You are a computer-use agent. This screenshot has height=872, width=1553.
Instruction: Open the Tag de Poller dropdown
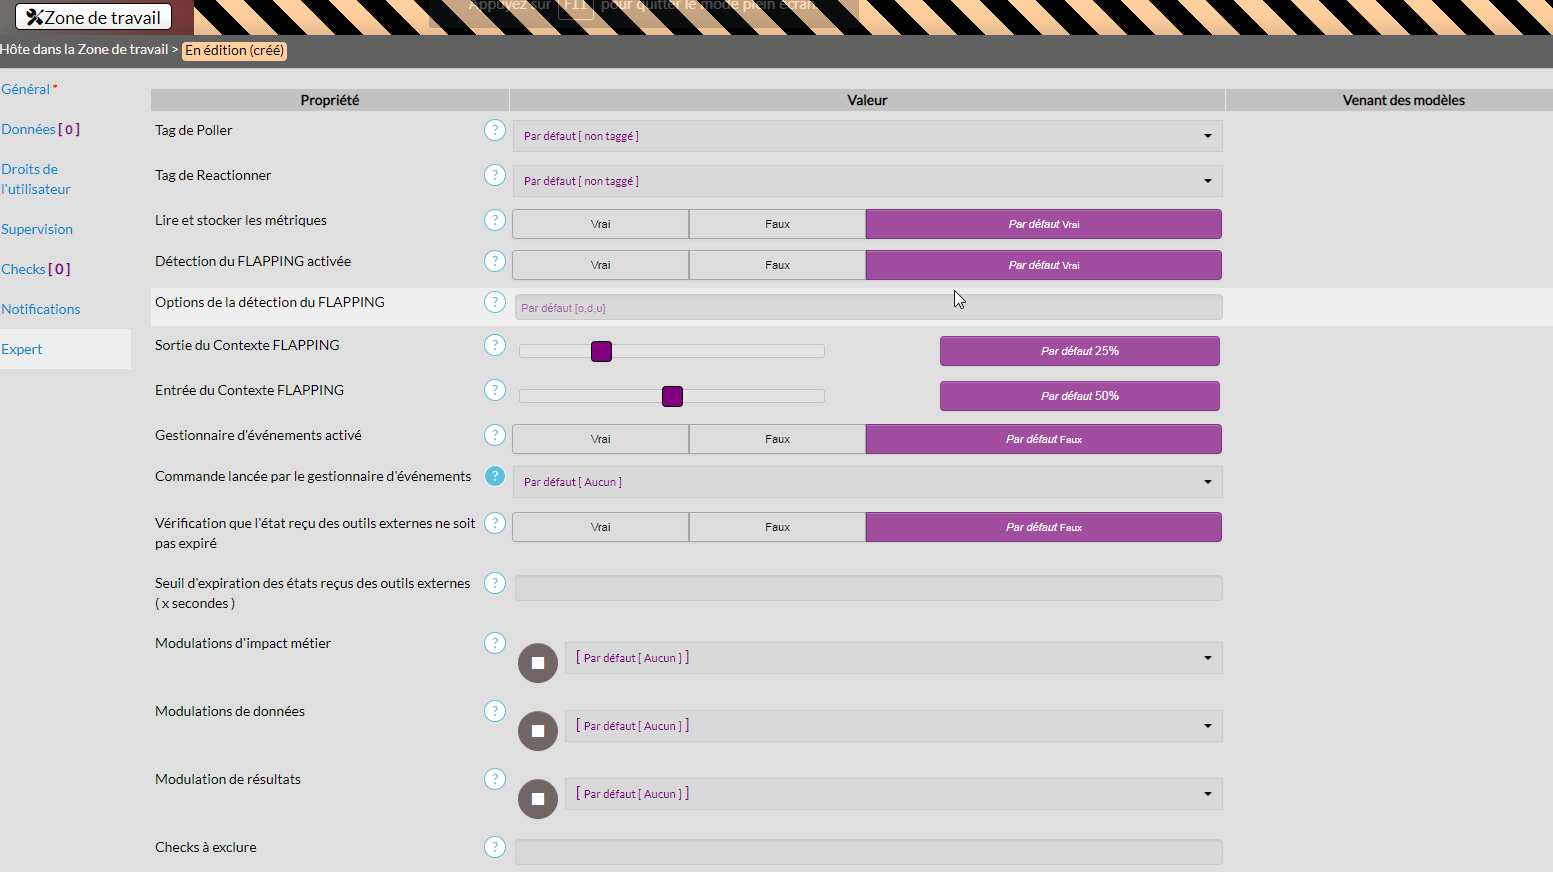(867, 136)
